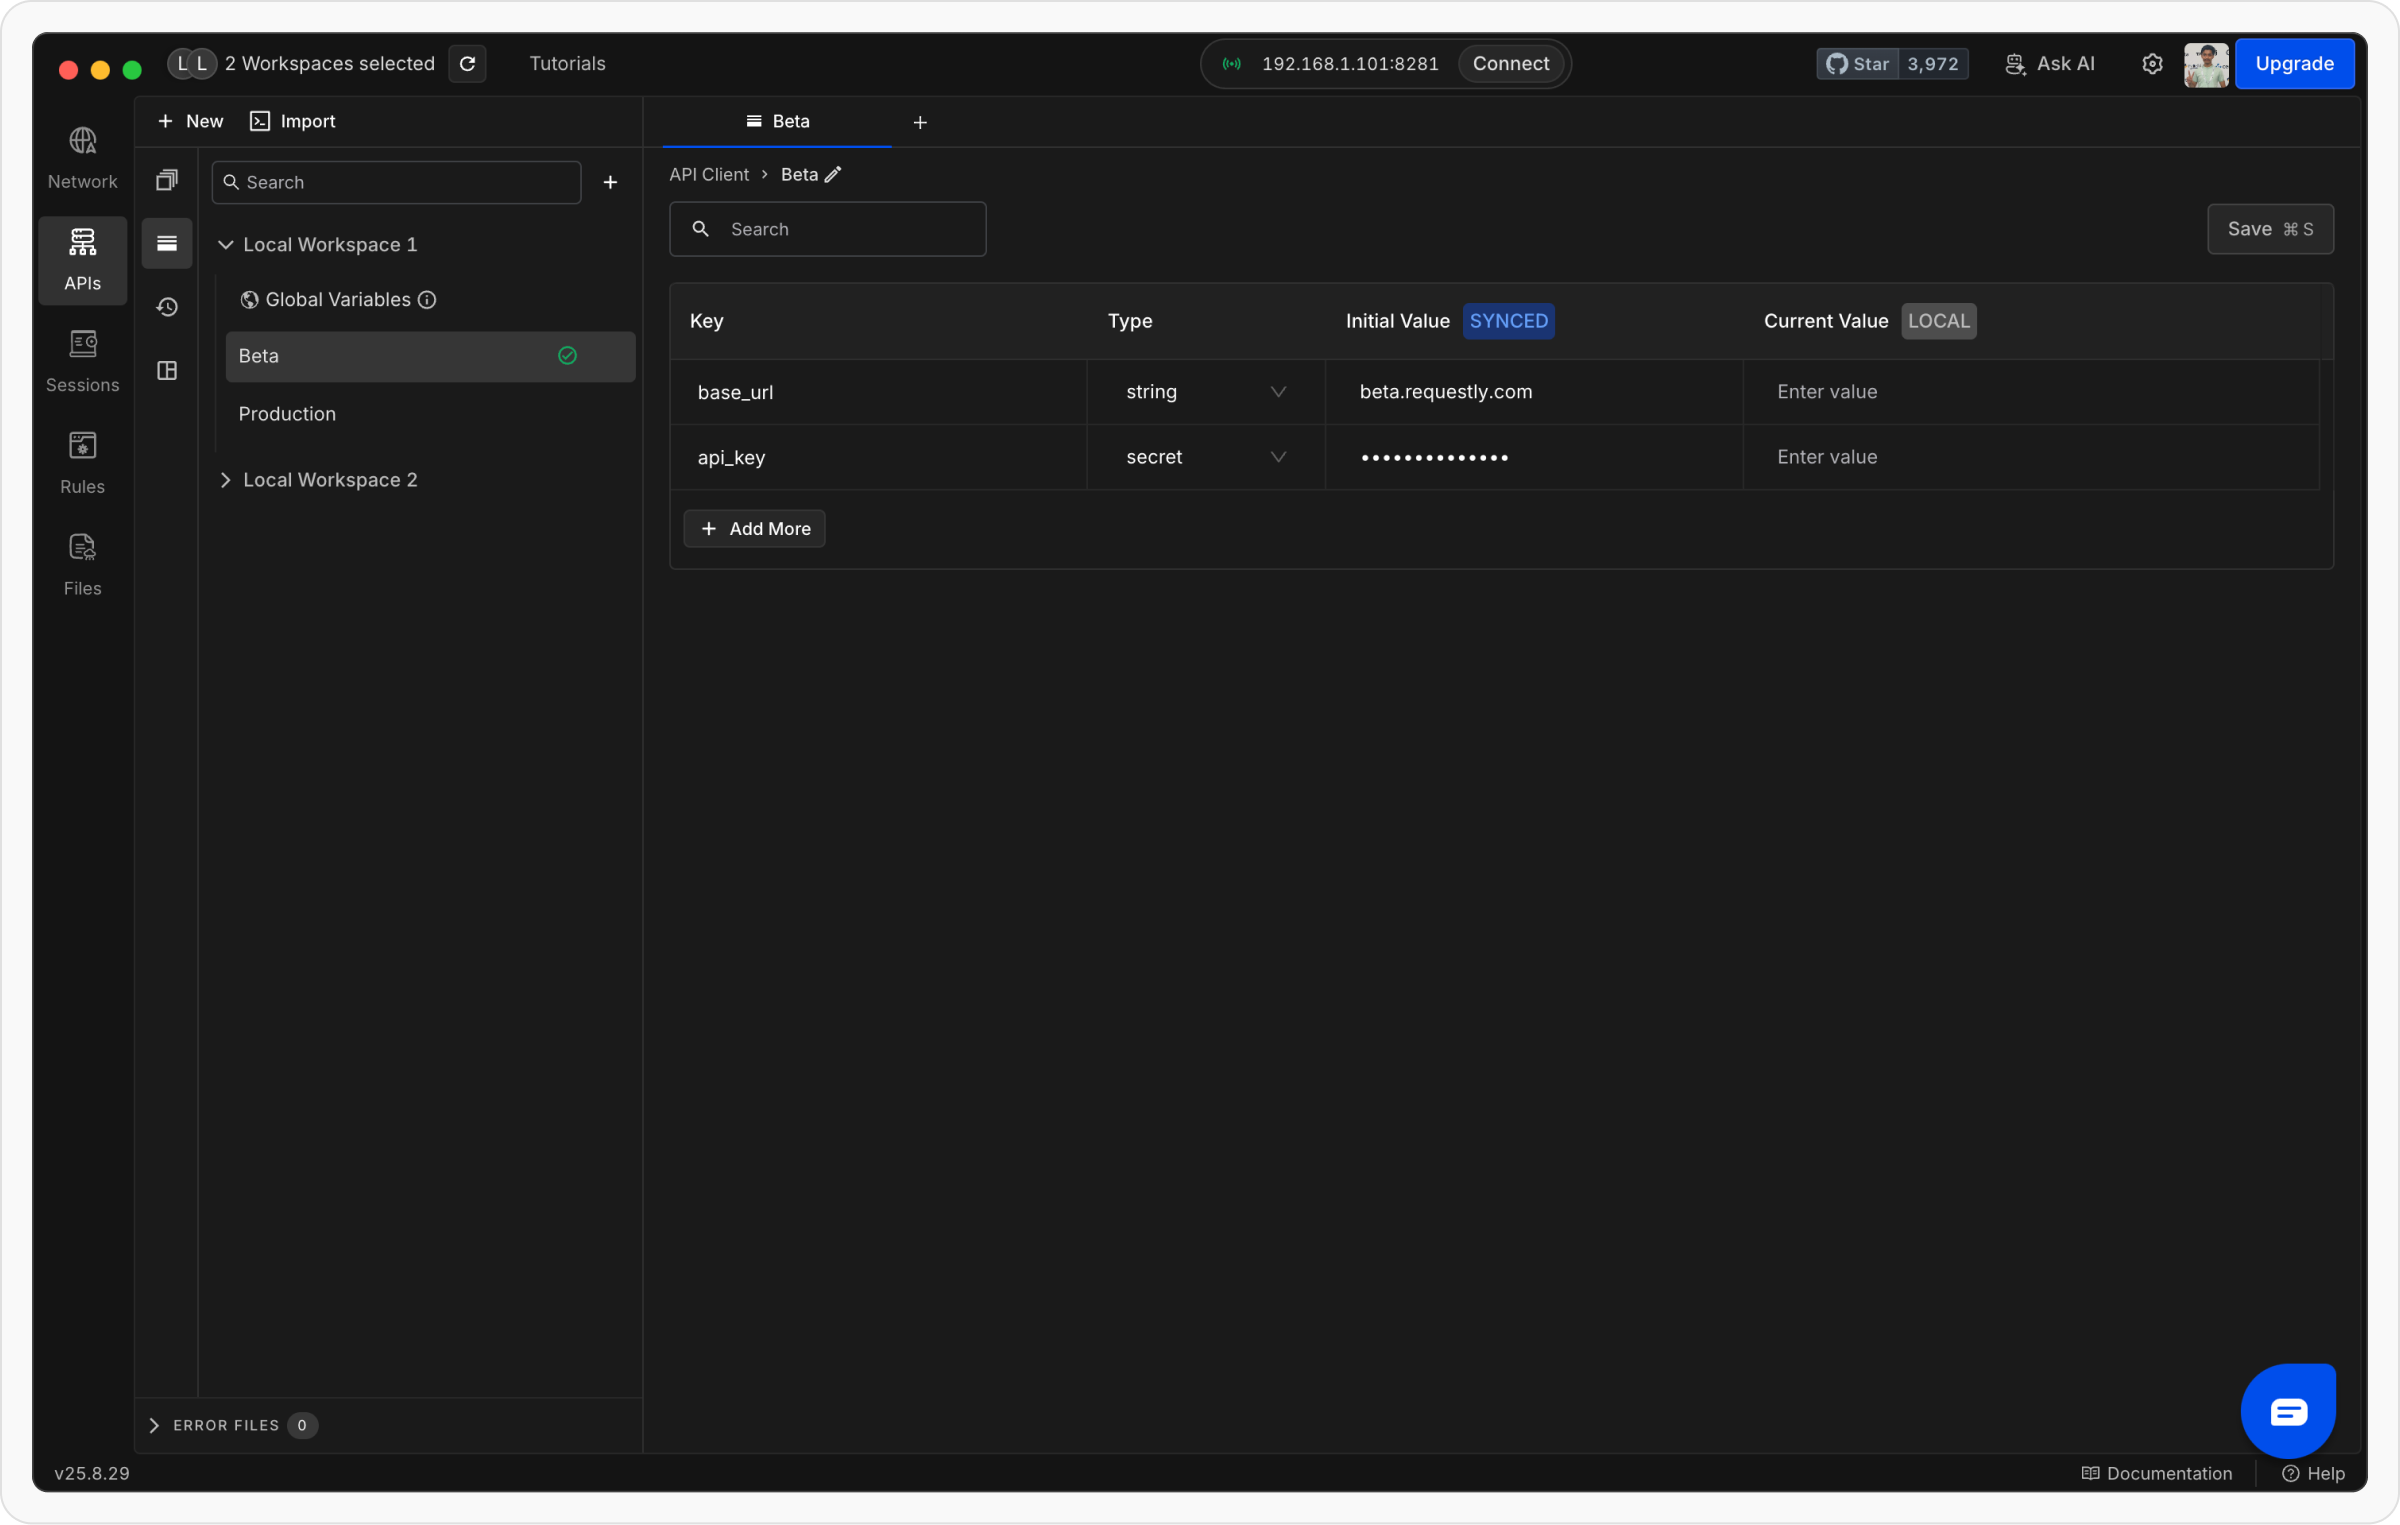
Task: Open the History panel icon
Action: 167,307
